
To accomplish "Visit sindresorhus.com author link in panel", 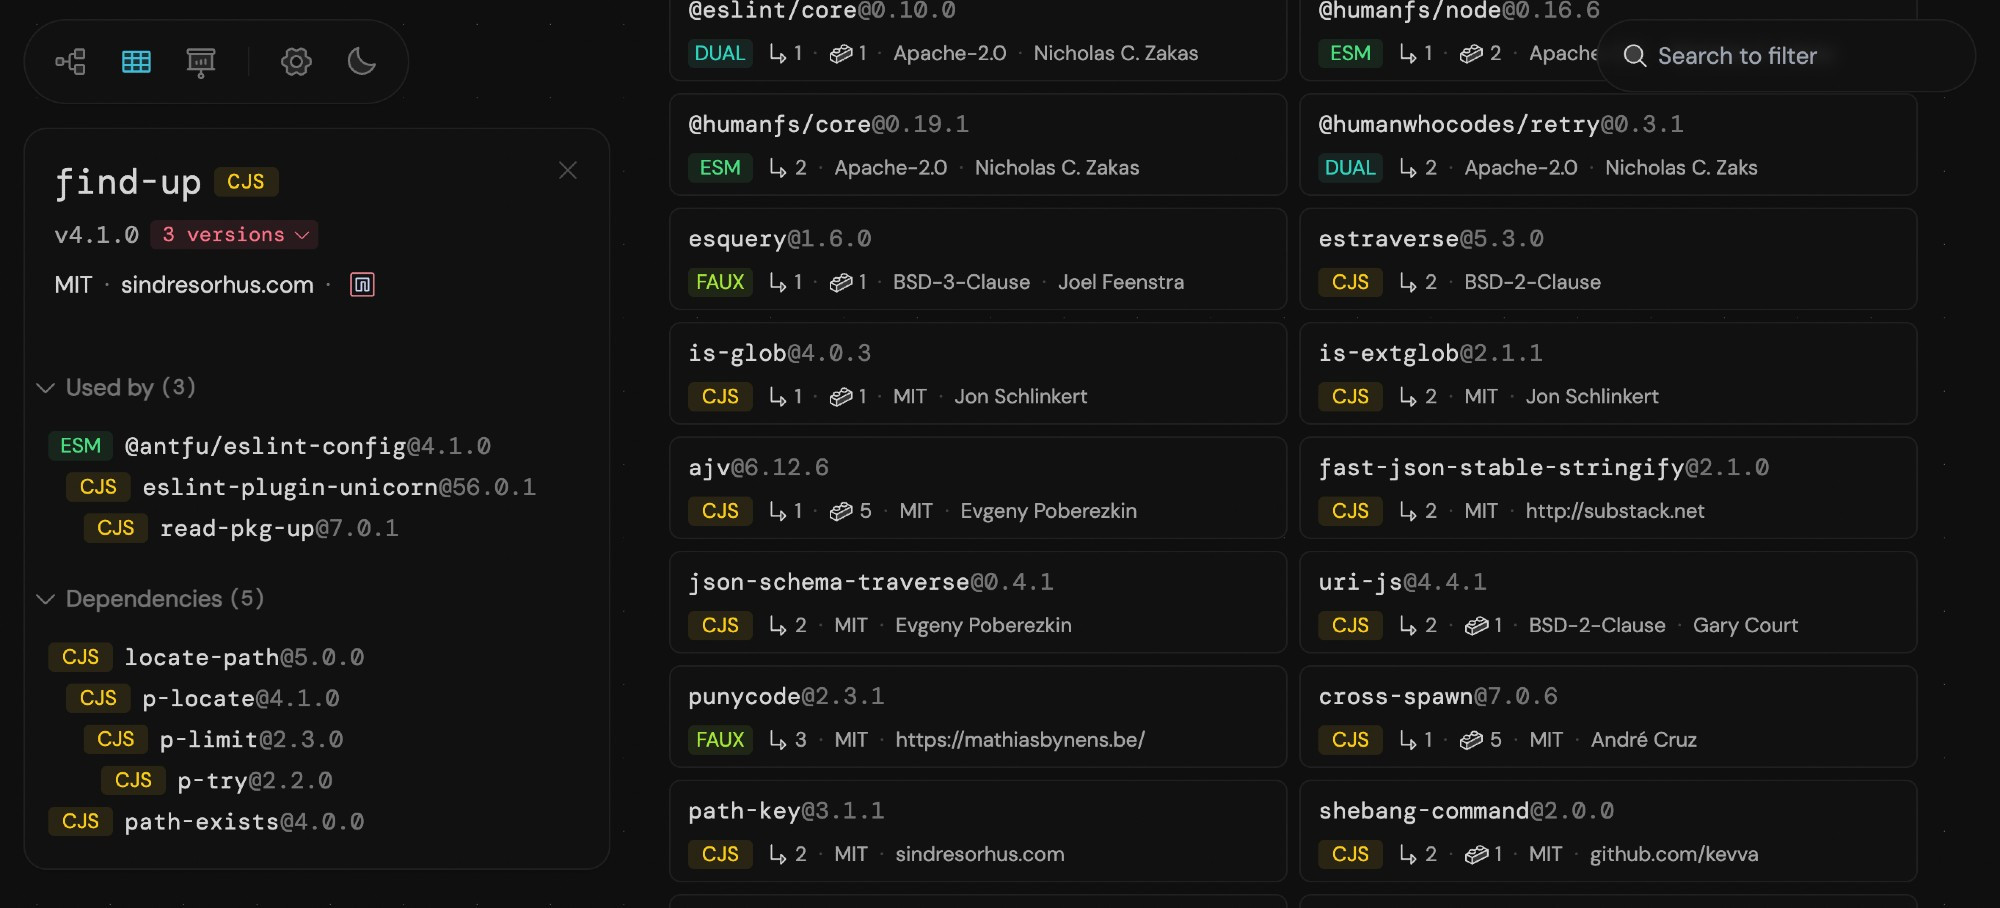I will click(x=217, y=285).
